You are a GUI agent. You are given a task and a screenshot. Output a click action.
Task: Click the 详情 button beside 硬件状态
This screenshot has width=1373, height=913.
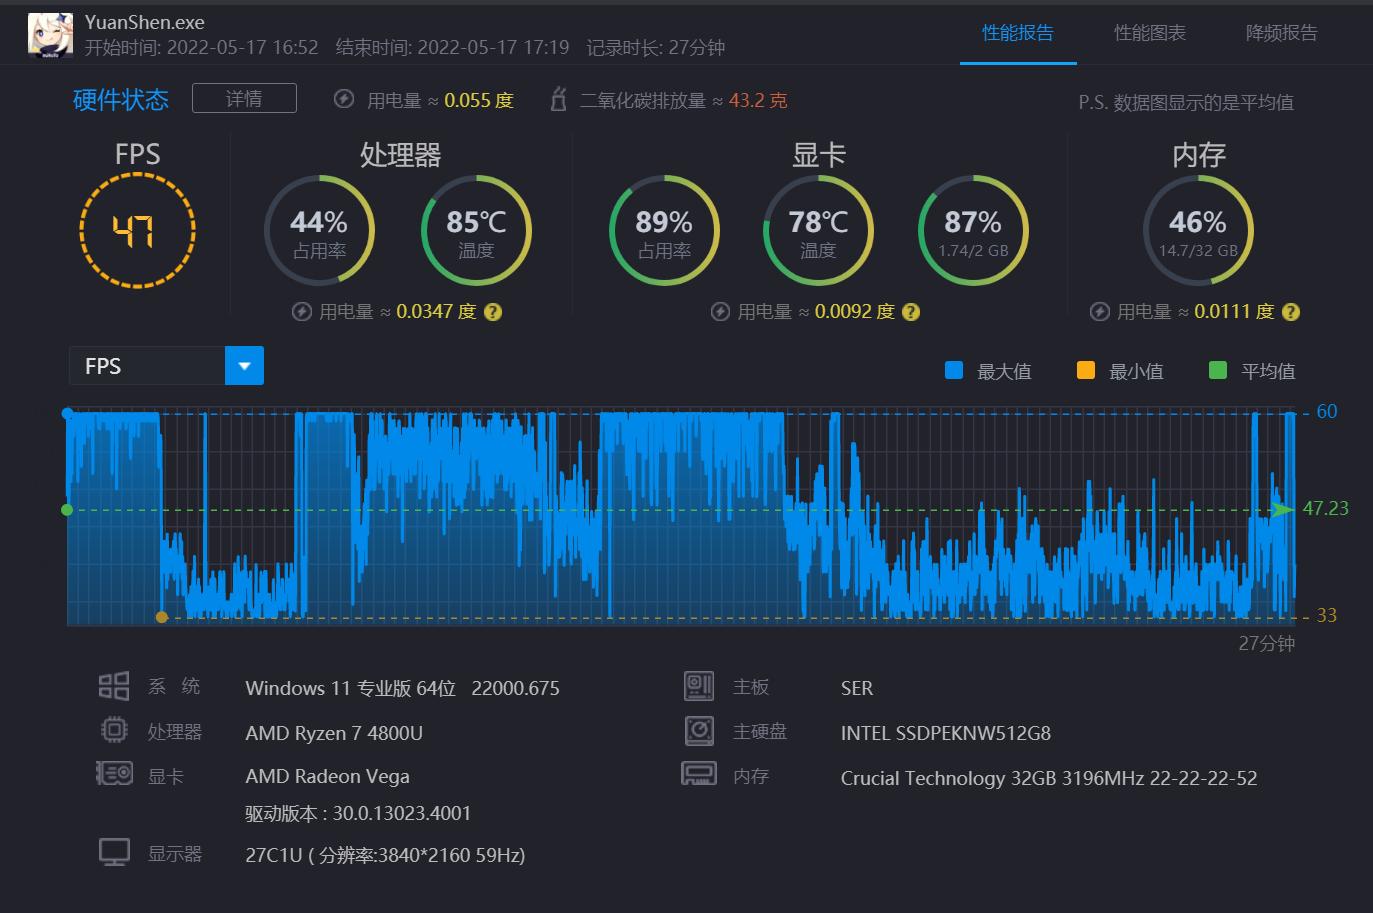[244, 98]
